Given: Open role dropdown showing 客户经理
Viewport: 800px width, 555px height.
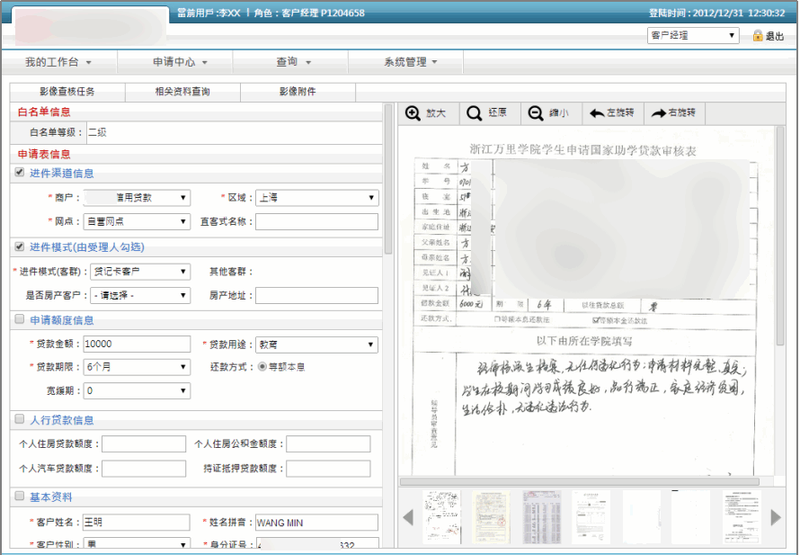Looking at the screenshot, I should (x=693, y=35).
